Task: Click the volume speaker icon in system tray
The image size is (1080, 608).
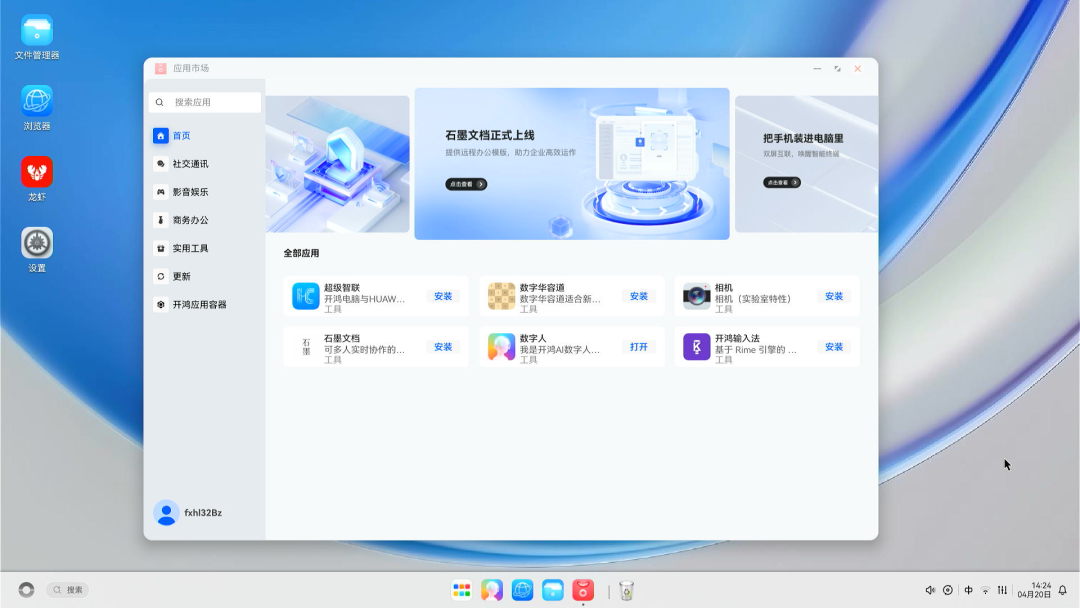Action: [x=930, y=590]
